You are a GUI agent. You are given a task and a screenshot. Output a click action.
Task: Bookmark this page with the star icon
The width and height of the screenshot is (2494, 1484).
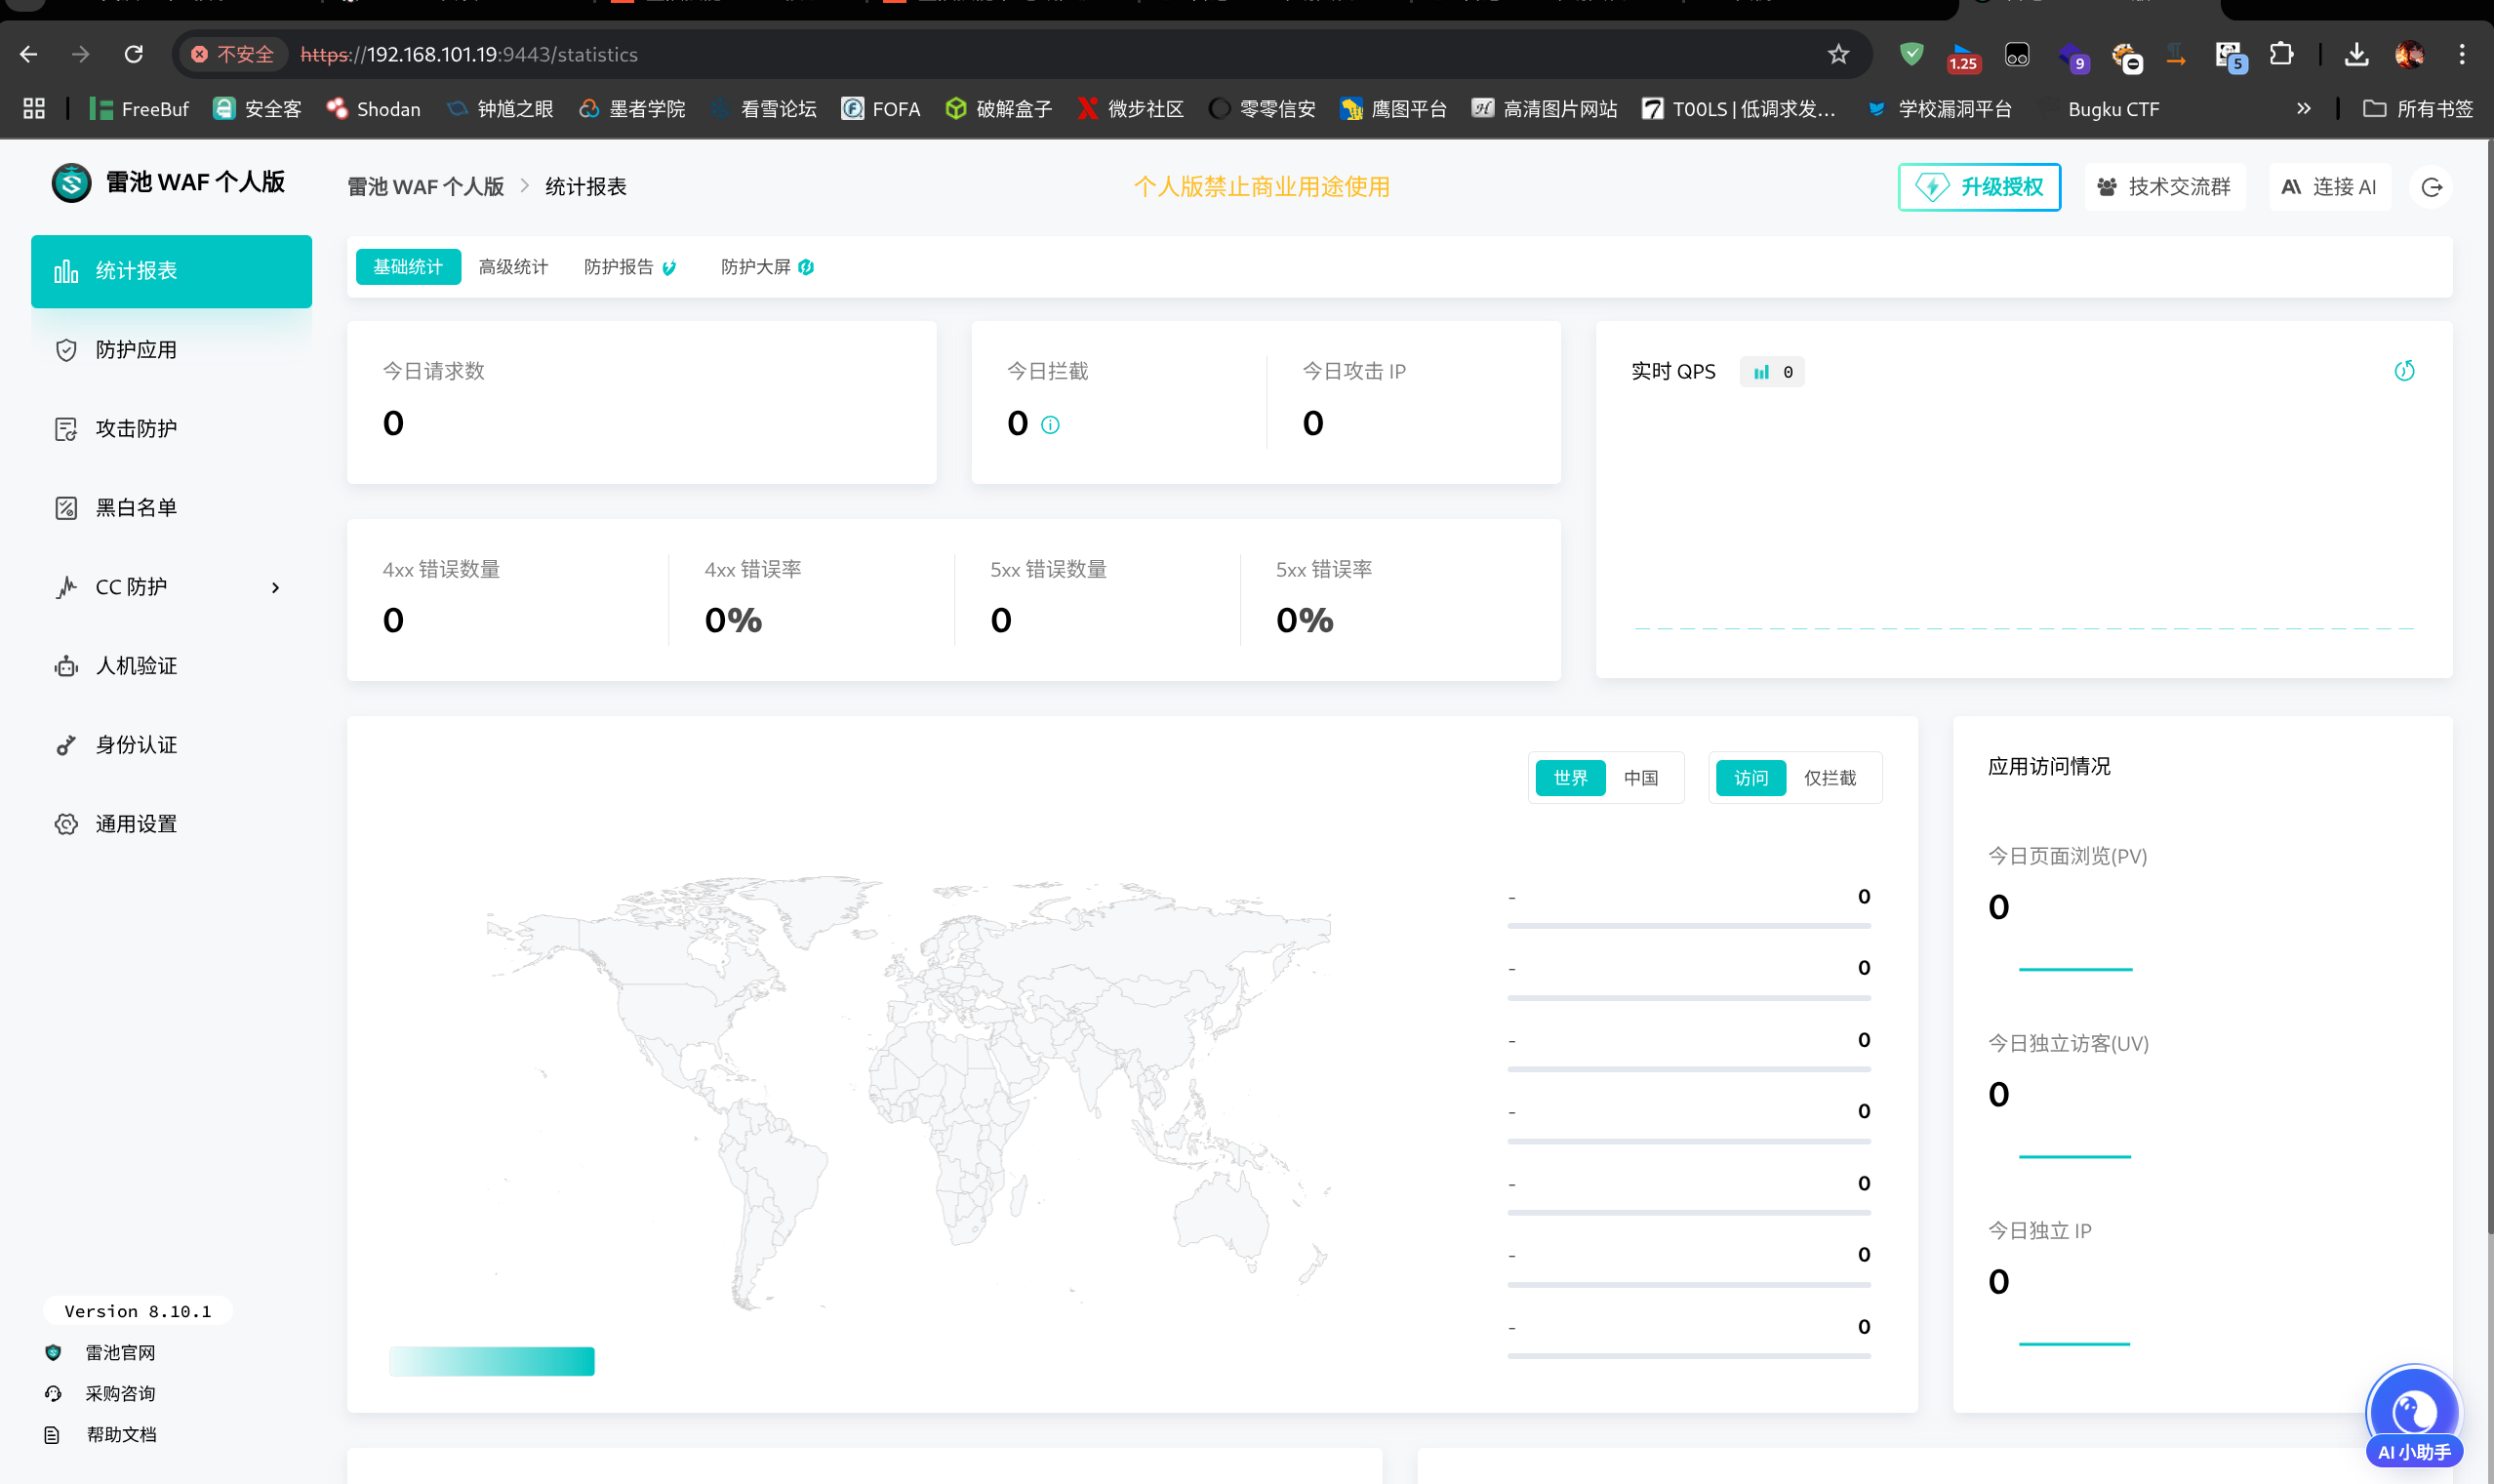pos(1838,54)
